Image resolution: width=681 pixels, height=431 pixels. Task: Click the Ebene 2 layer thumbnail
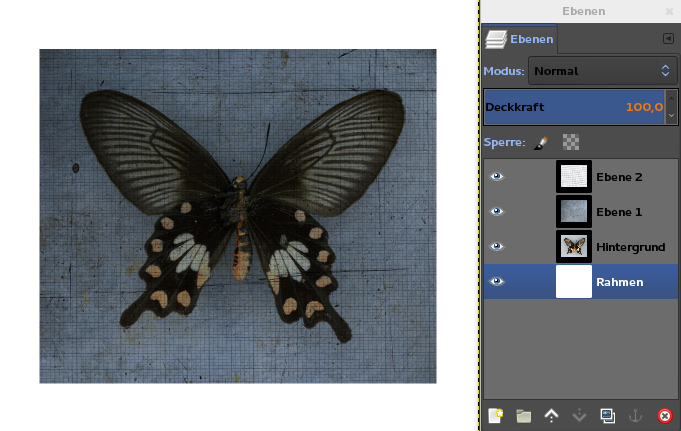(574, 176)
